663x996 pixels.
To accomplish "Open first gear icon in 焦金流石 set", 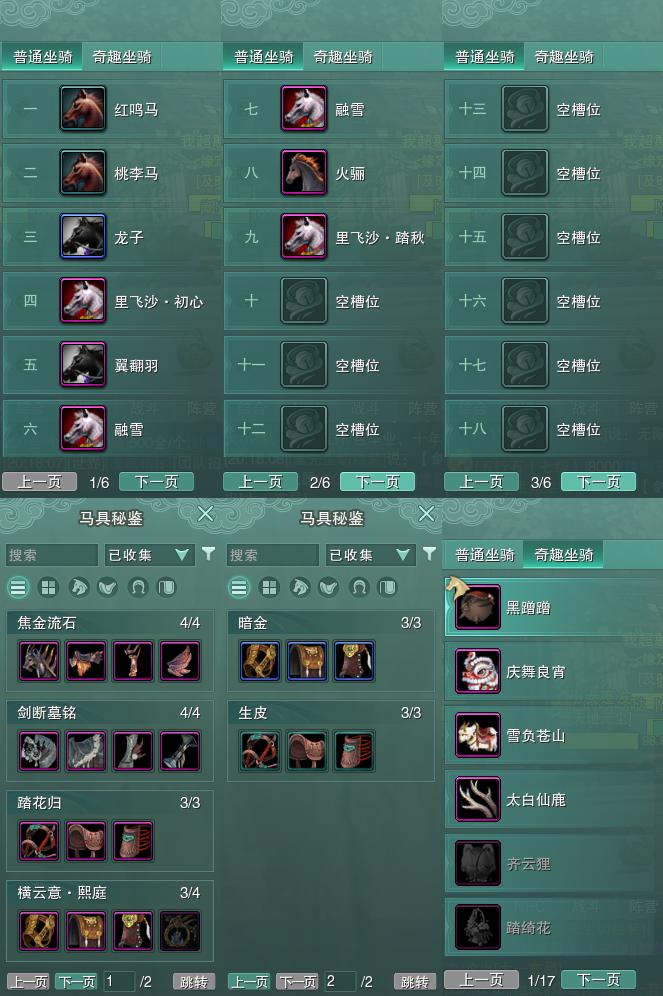I will 39,661.
